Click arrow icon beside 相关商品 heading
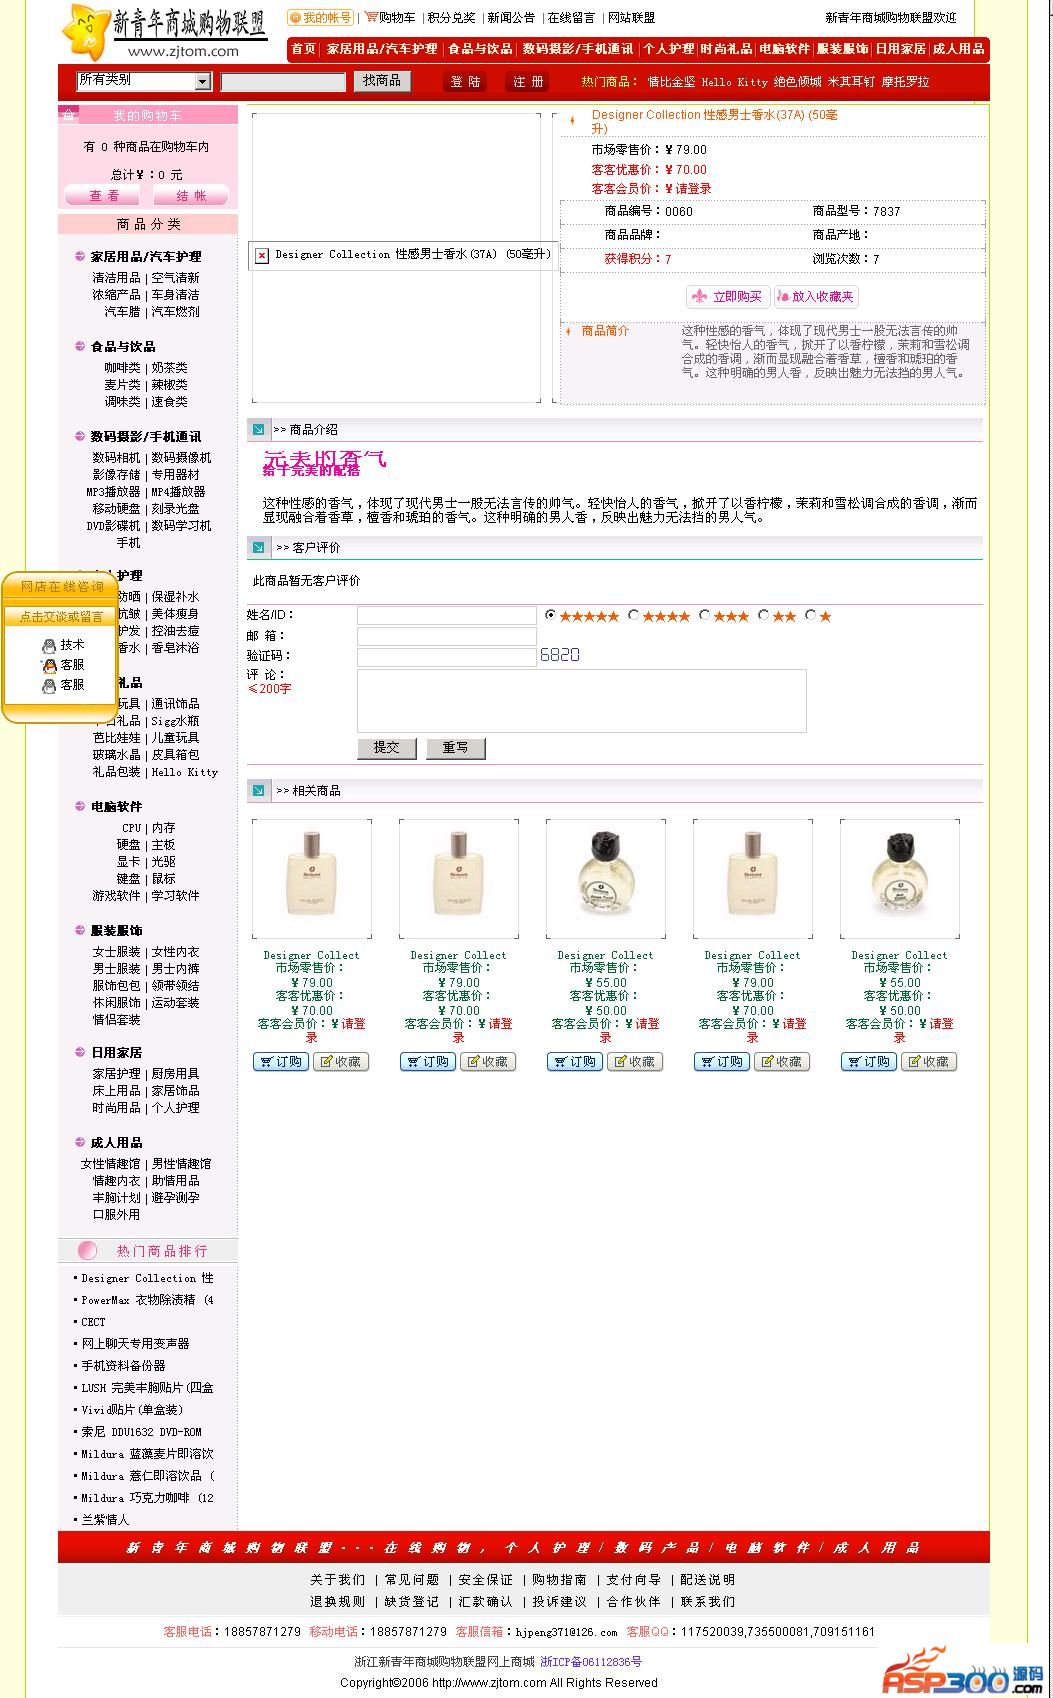Viewport: 1053px width, 1698px height. [258, 790]
